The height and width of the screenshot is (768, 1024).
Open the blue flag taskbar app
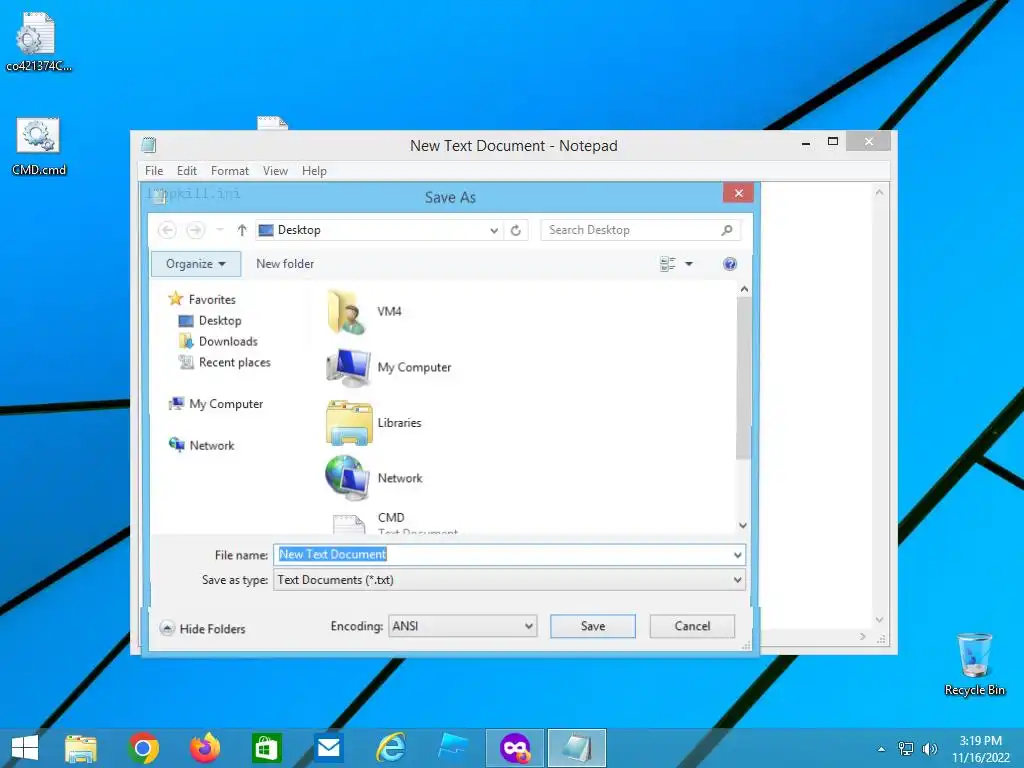tap(453, 748)
